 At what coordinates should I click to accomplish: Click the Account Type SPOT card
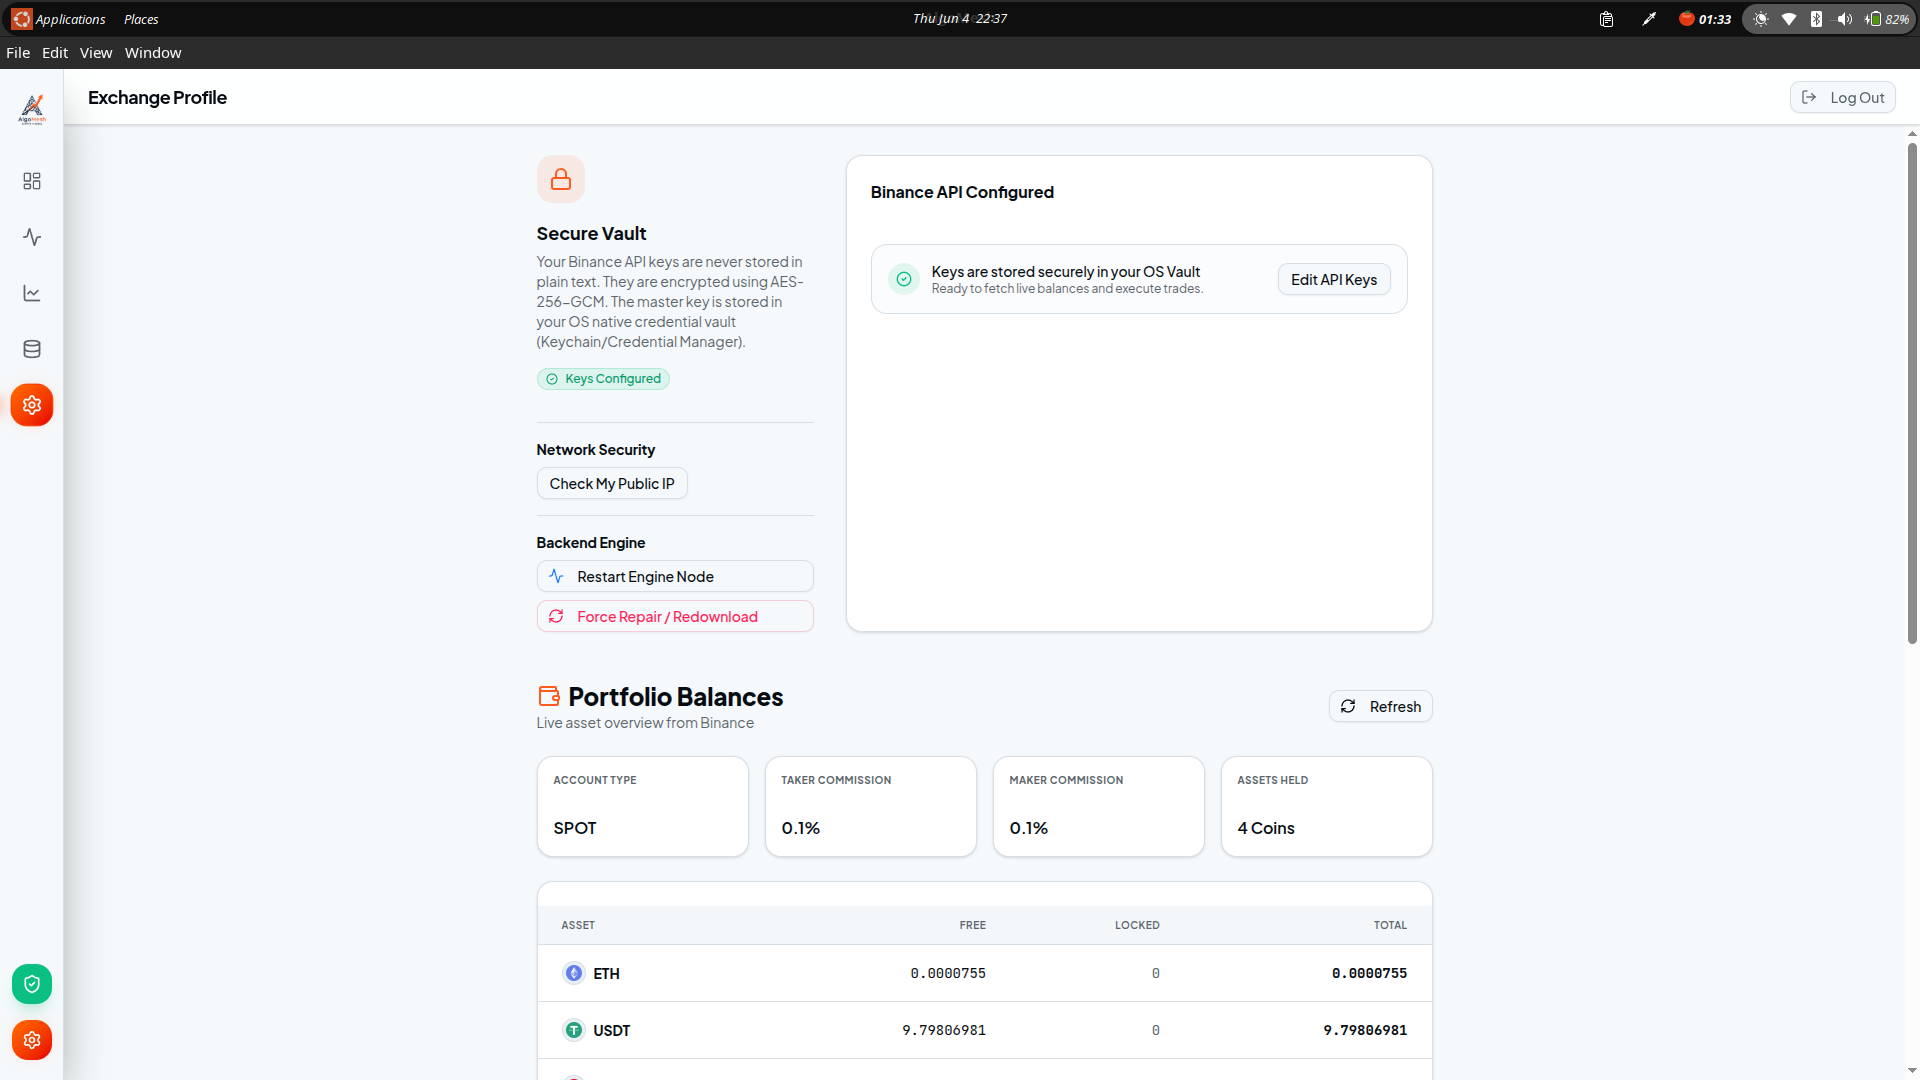pos(643,807)
